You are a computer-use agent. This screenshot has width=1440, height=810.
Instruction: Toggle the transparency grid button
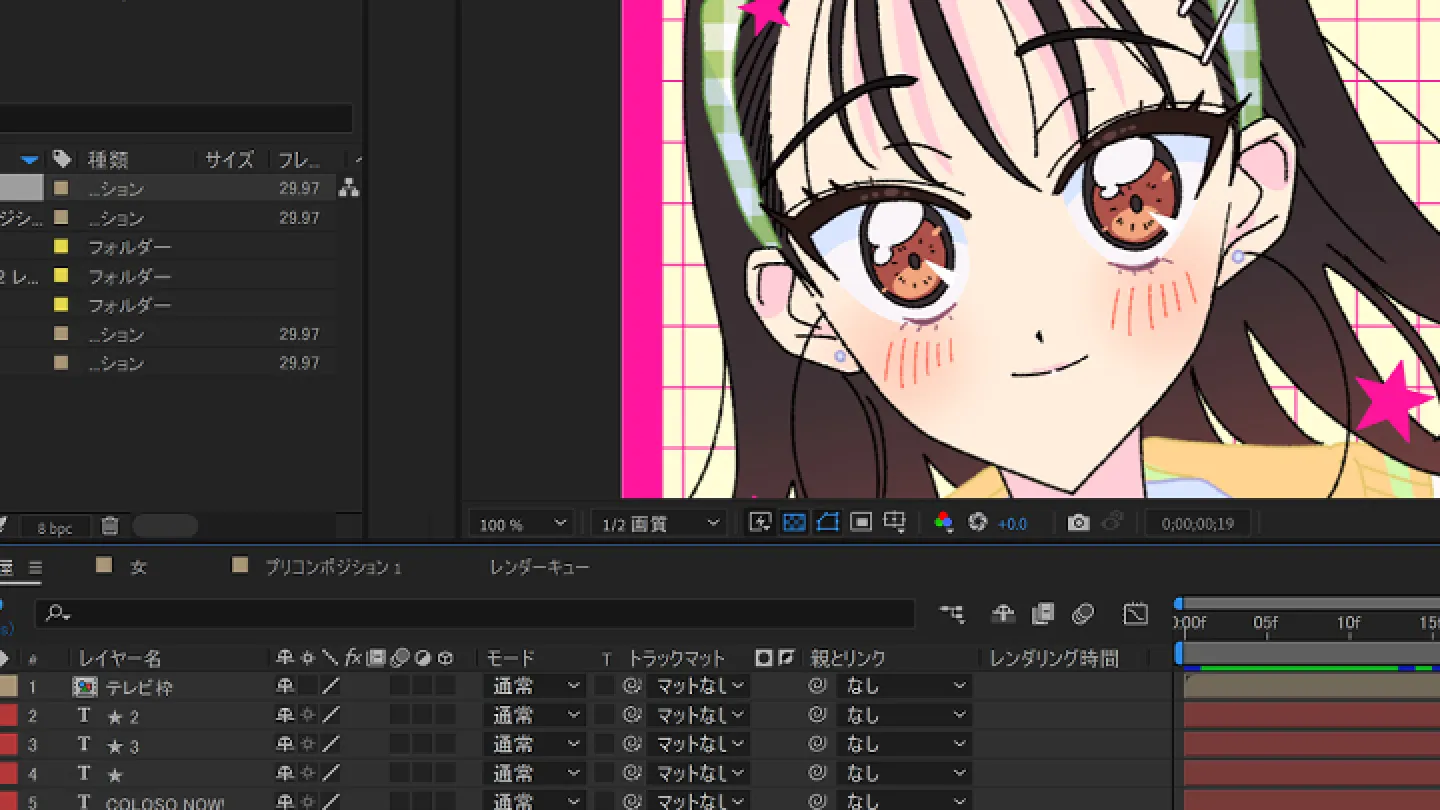tap(794, 522)
